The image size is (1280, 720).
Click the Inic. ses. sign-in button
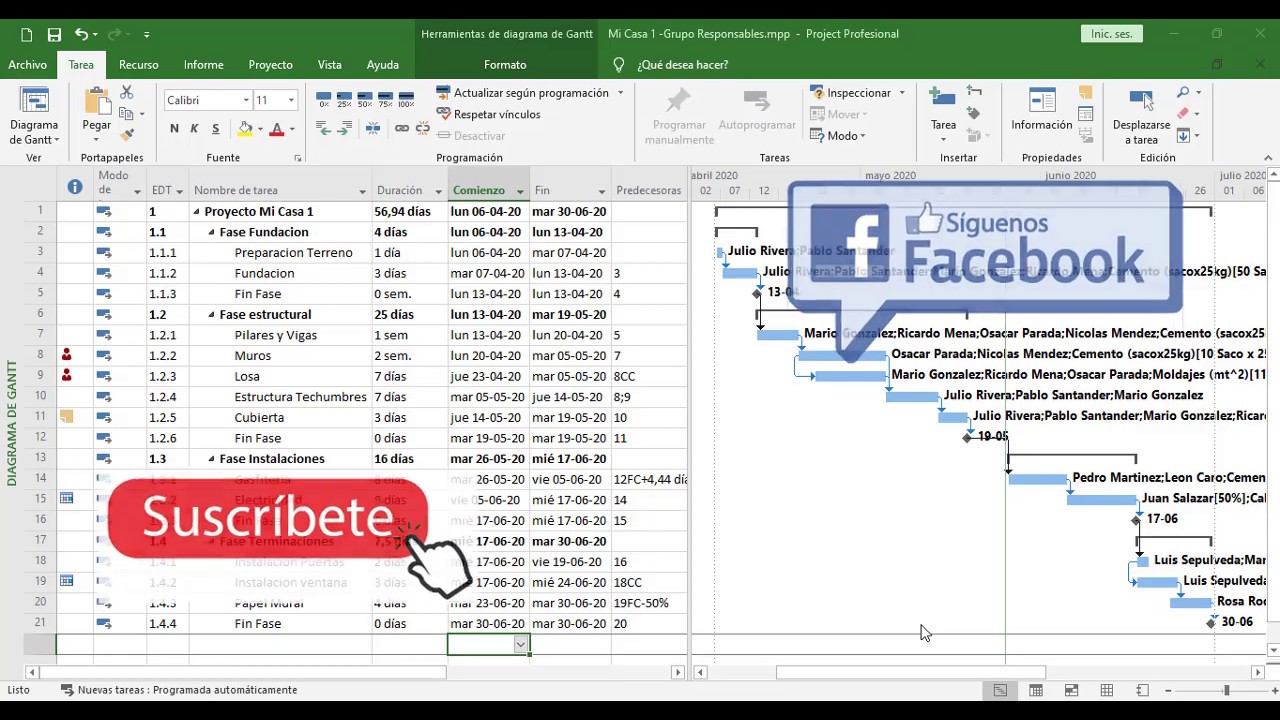1111,34
